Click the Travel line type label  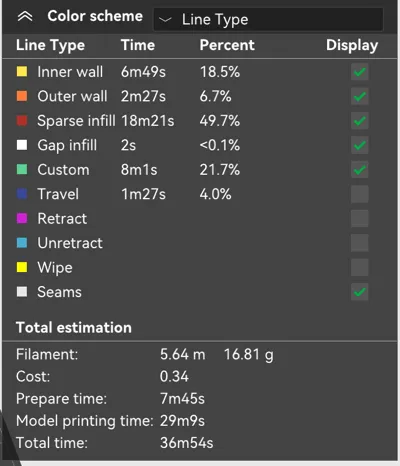tap(58, 194)
